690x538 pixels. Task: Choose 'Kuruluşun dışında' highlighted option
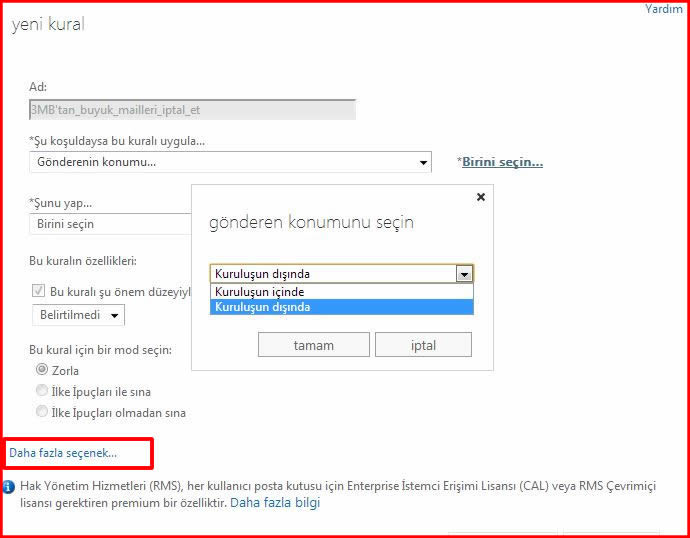pos(262,307)
